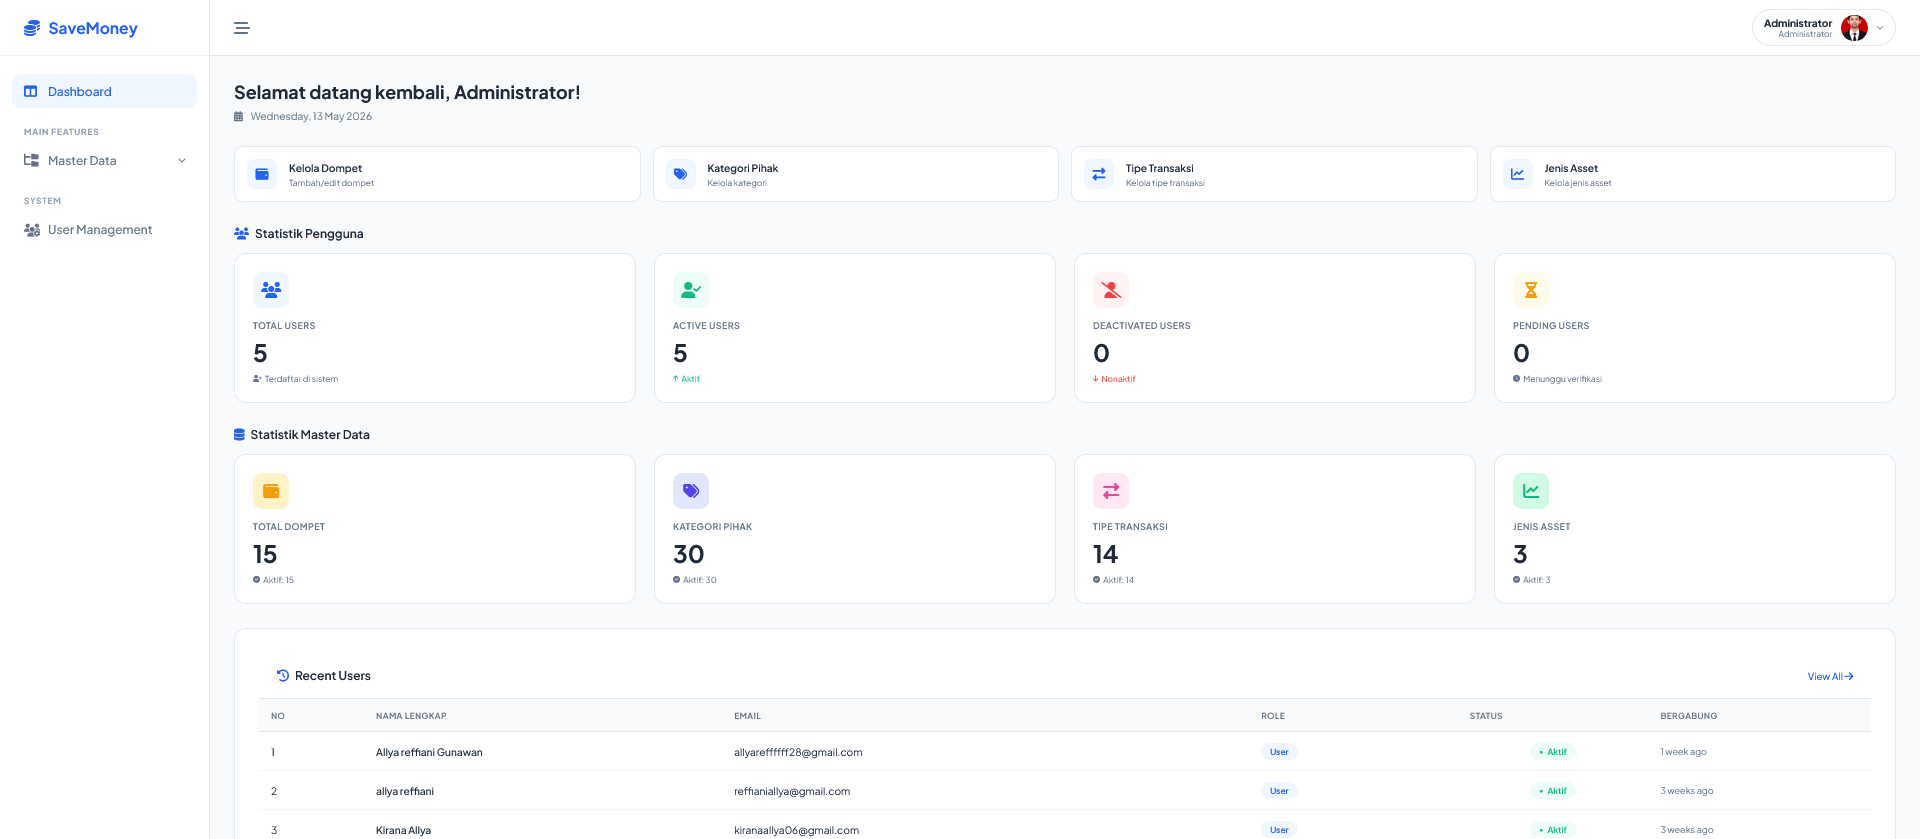Click the calendar icon beside the date
This screenshot has width=1920, height=839.
[238, 117]
